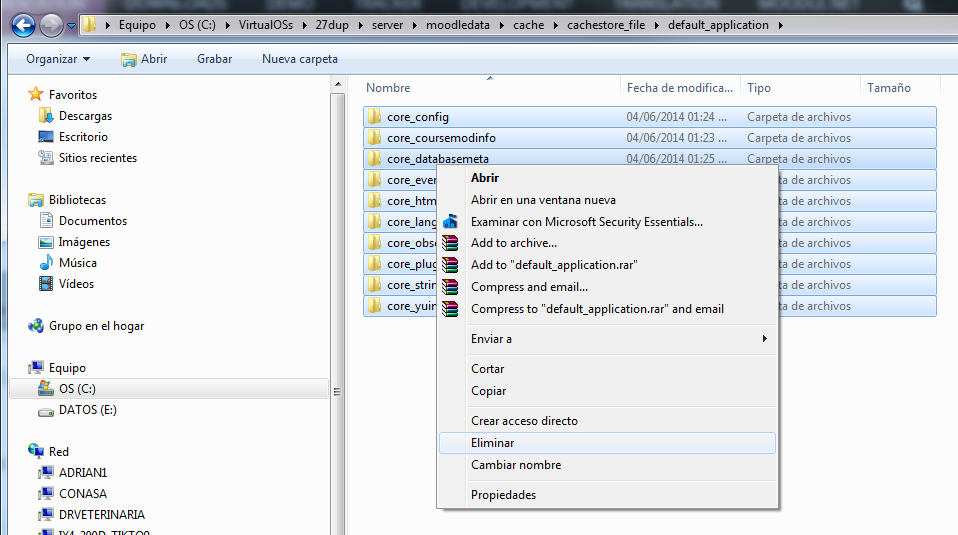
Task: Click the ADRIAN1 network computer icon
Action: pyautogui.click(x=46, y=472)
